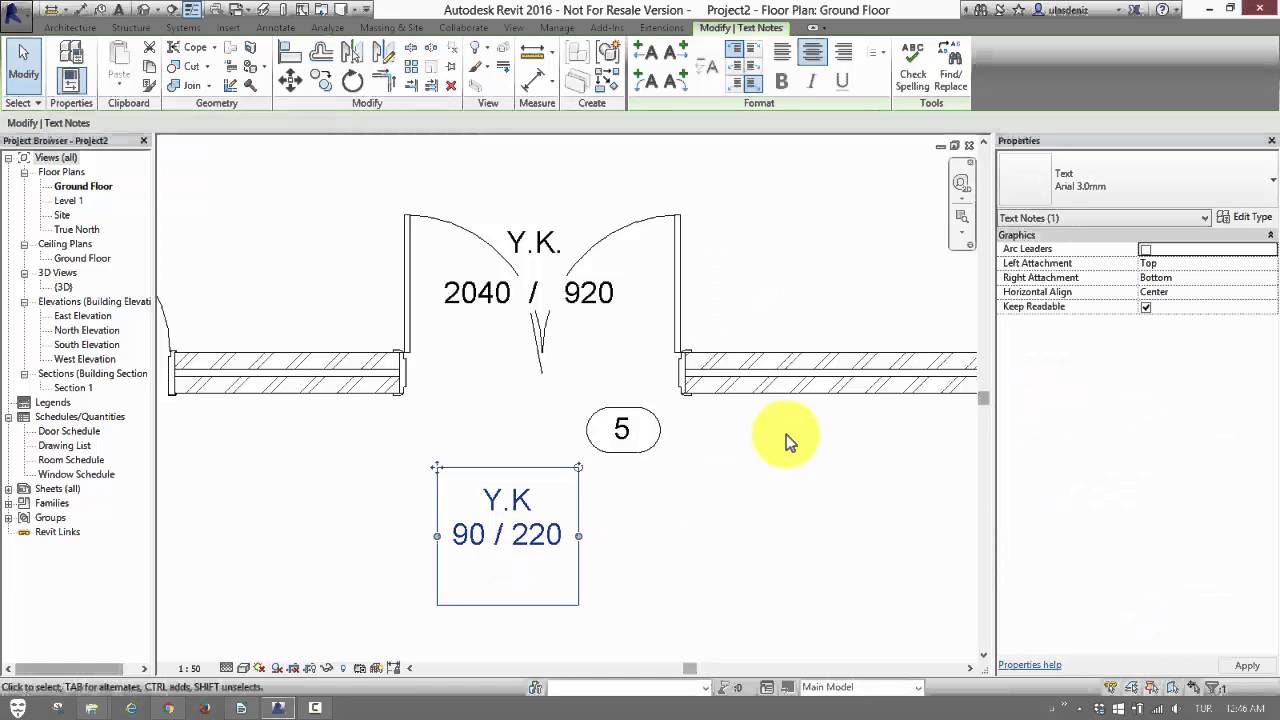Collapse the Floor Plans tree node
1280x720 pixels.
coord(25,172)
